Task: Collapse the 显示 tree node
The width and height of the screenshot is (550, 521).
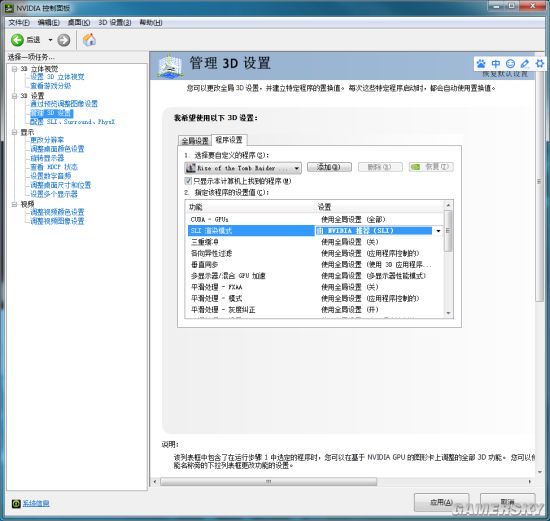Action: (14, 132)
